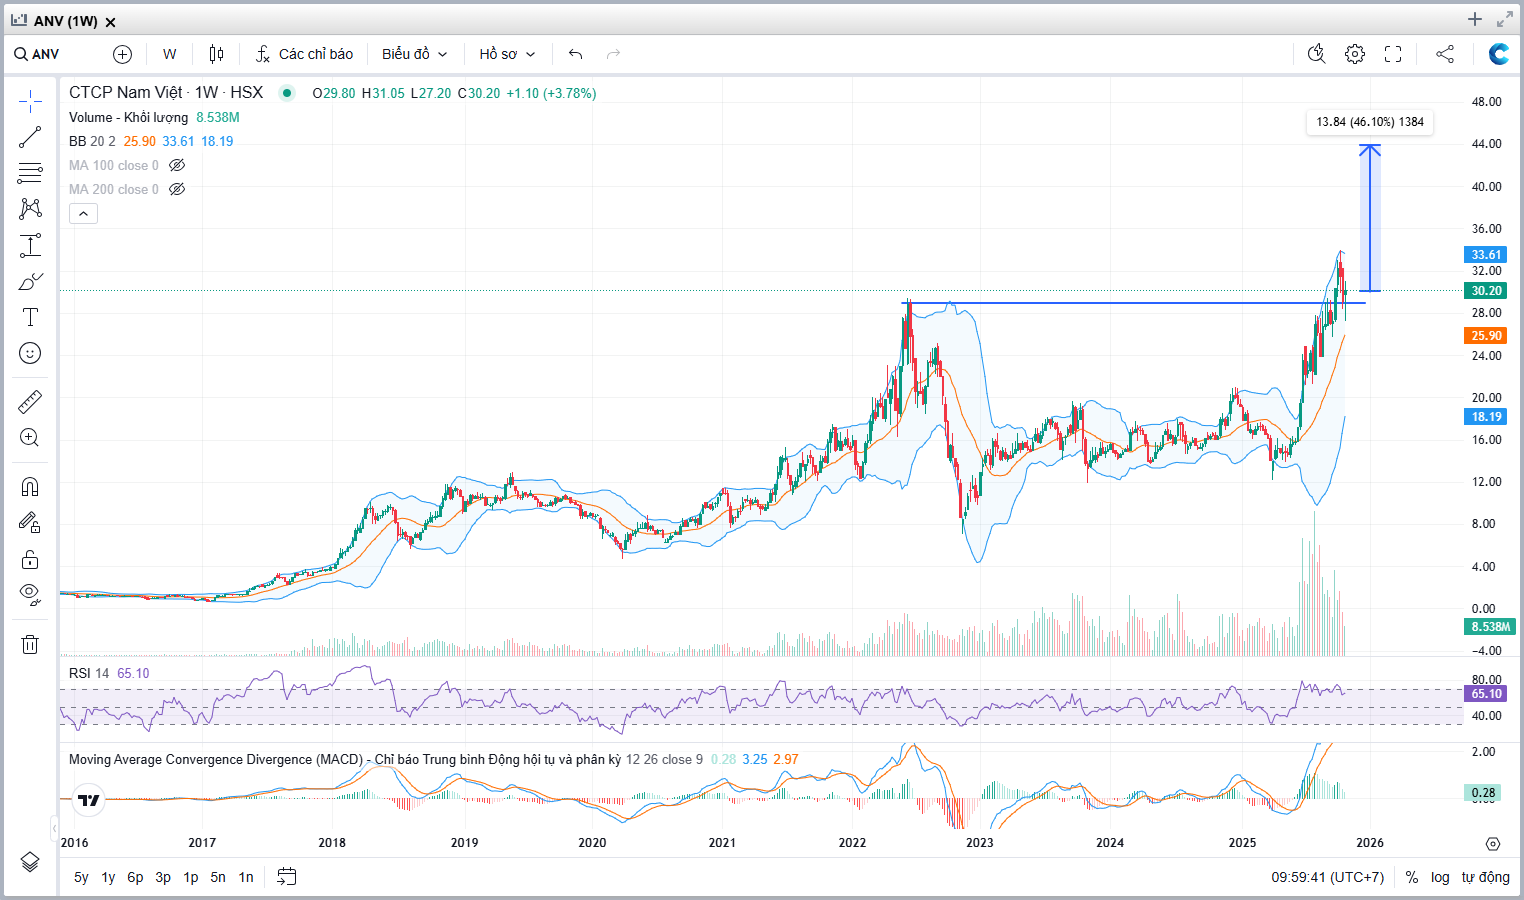This screenshot has height=900, width=1524.
Task: Set time range to 1n
Action: tap(246, 877)
